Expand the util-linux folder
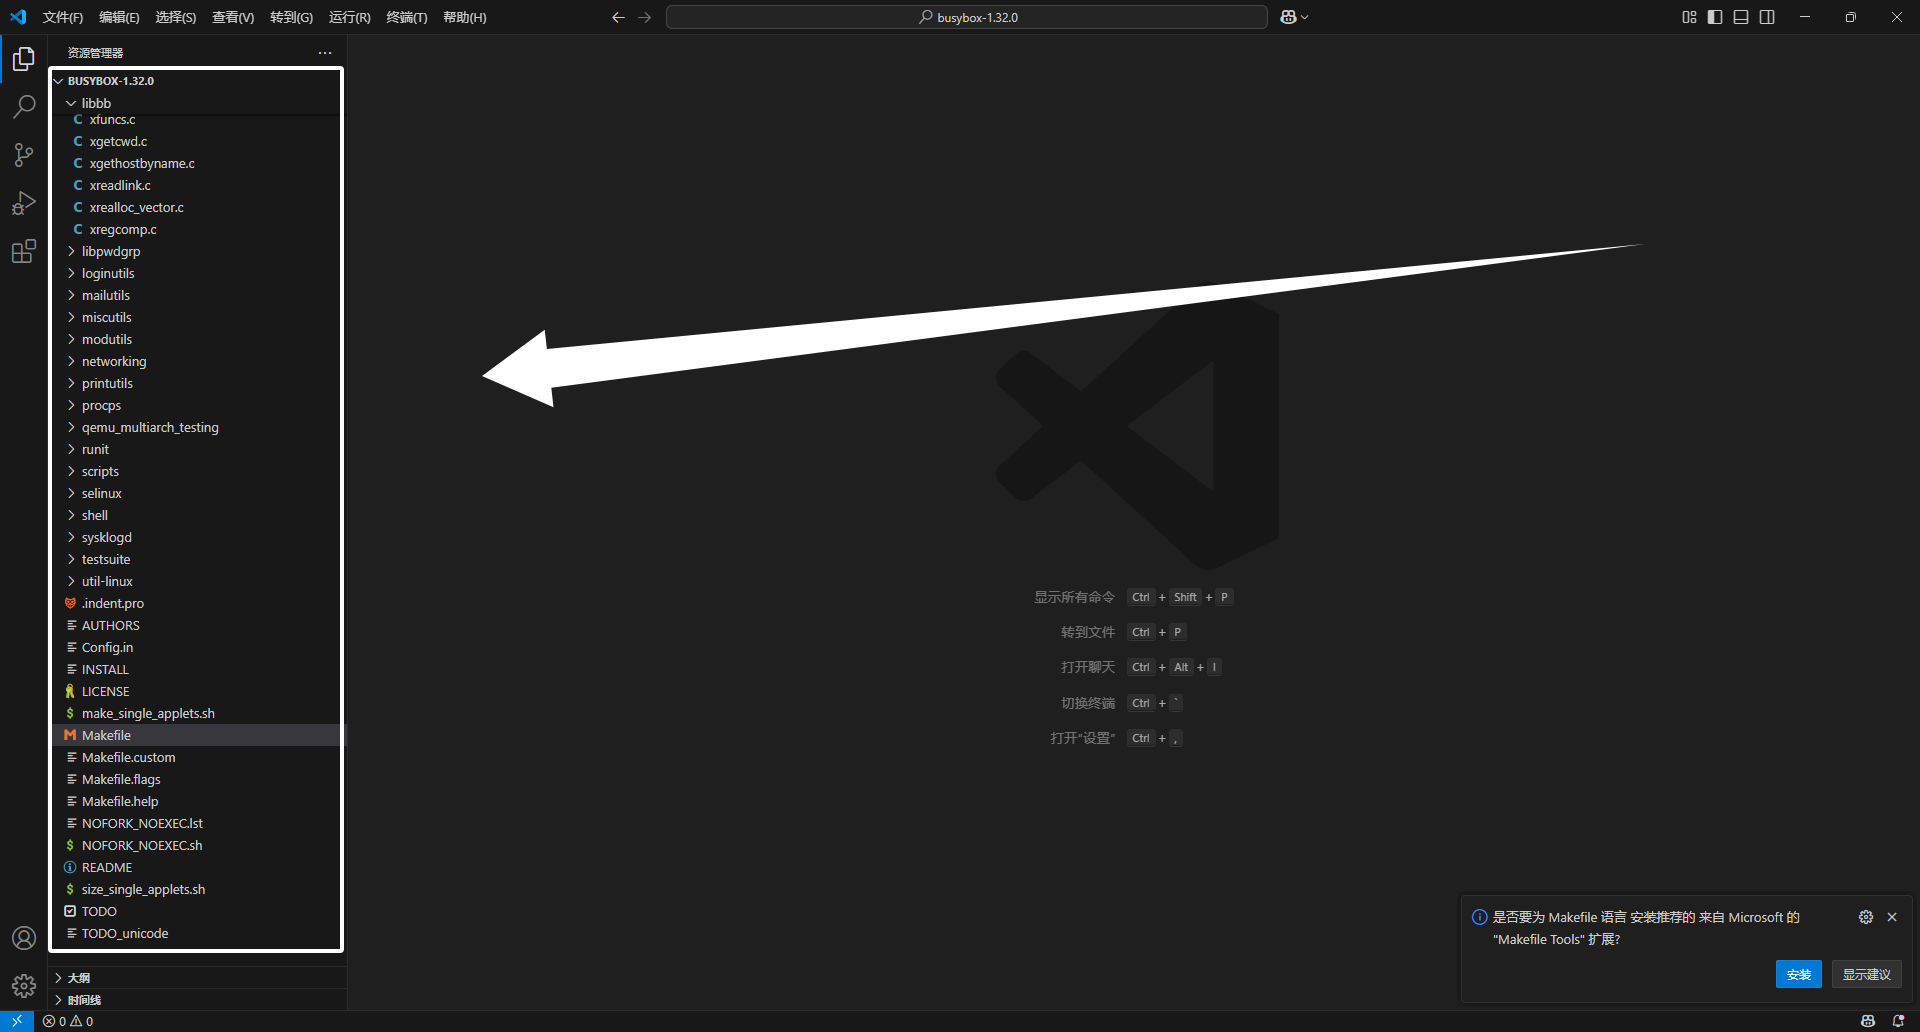The width and height of the screenshot is (1920, 1032). tap(197, 581)
